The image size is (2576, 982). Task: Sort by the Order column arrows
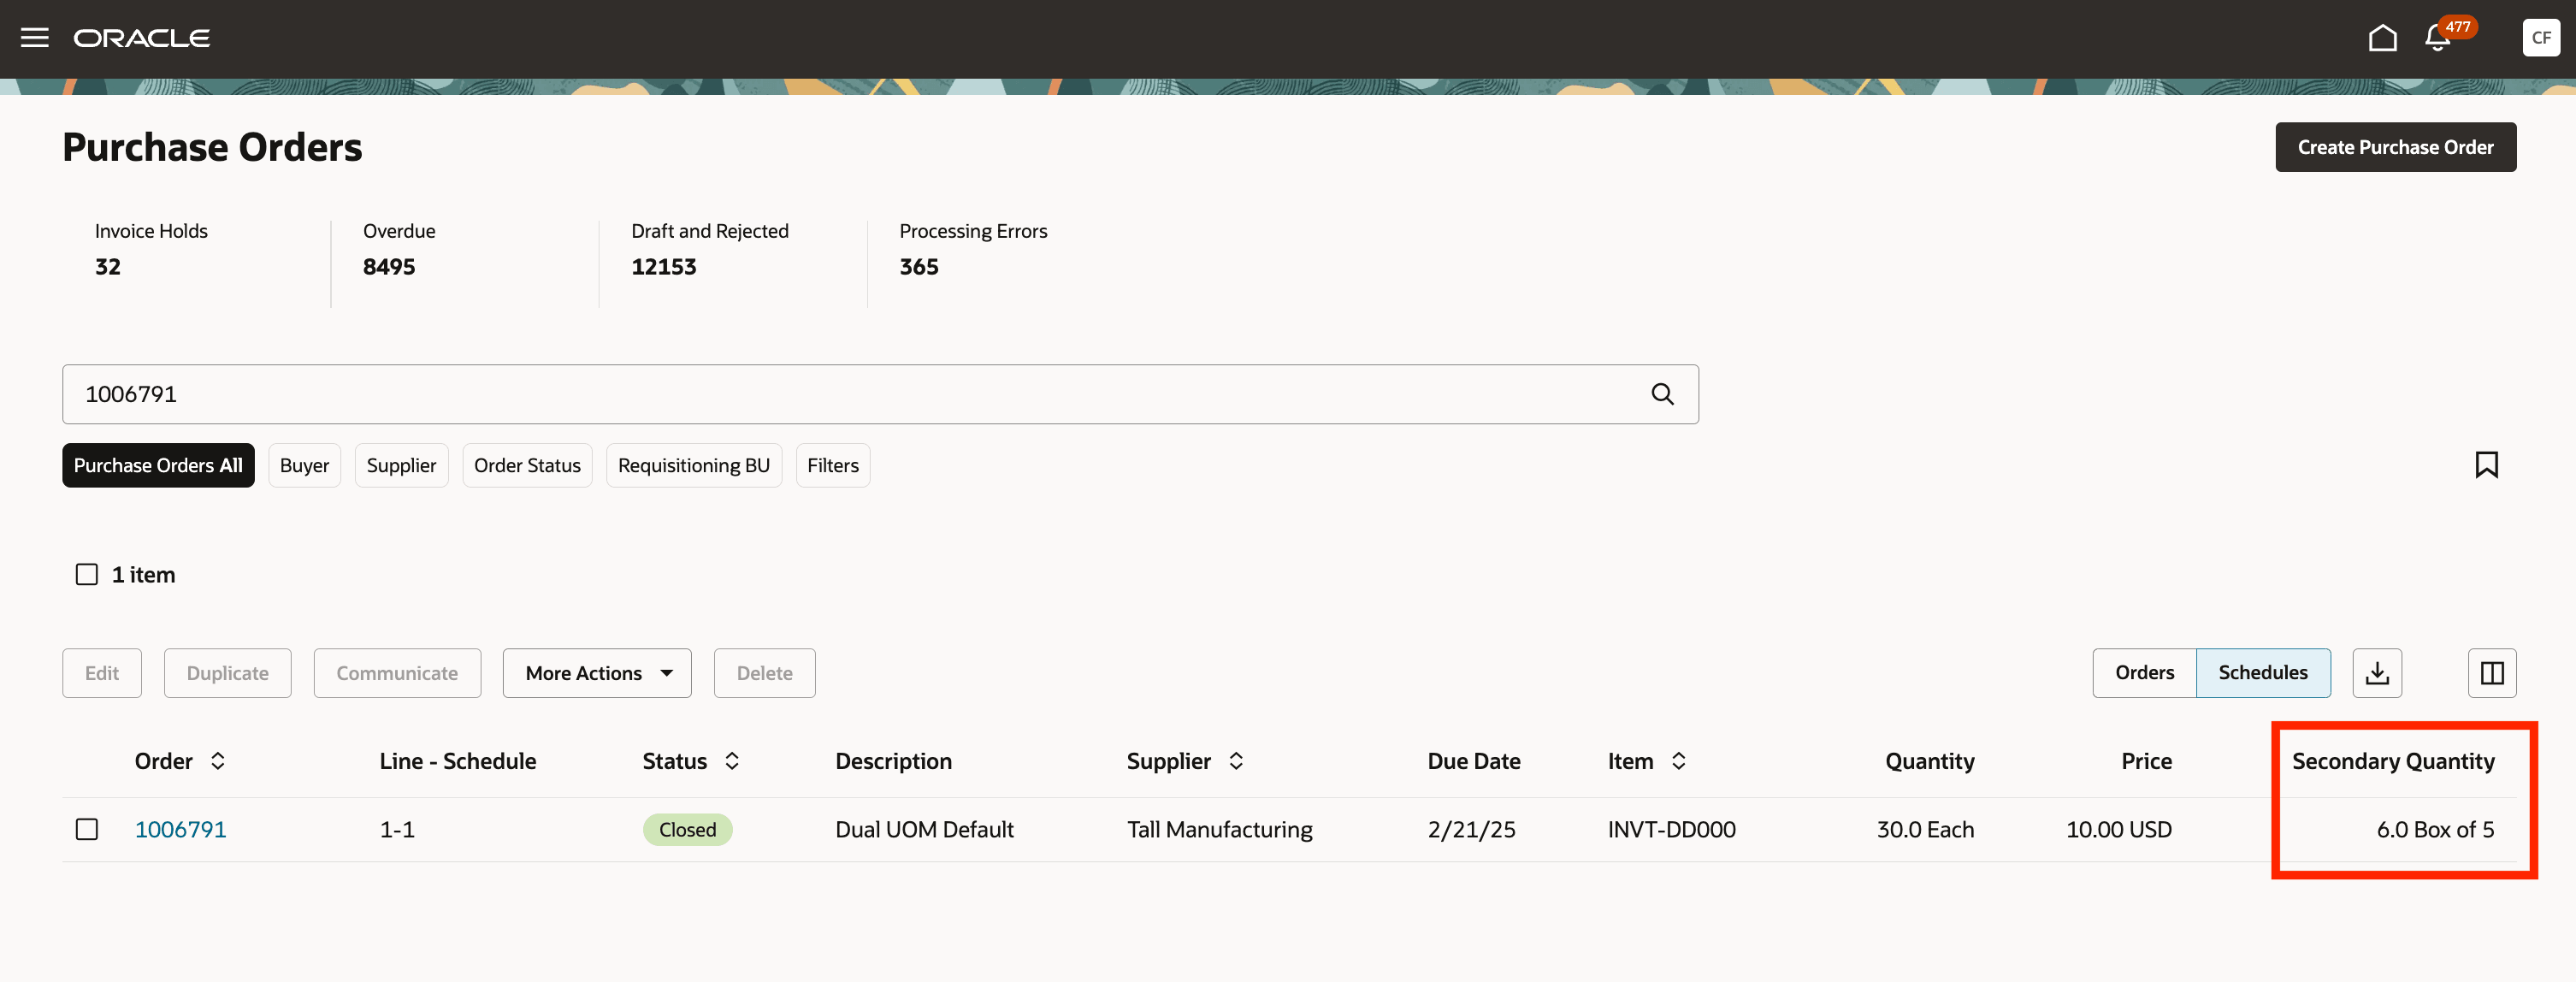tap(218, 761)
